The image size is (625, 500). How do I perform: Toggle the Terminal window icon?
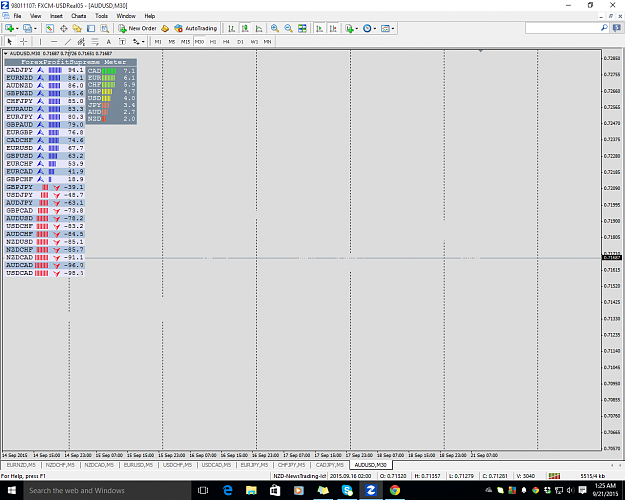91,28
